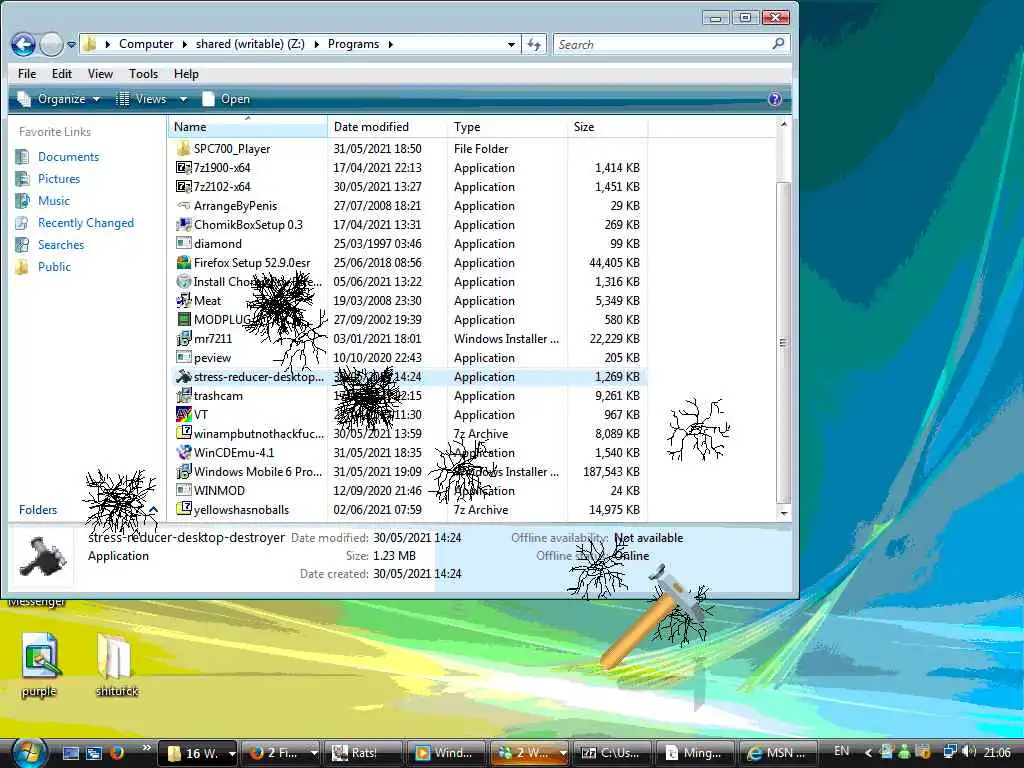Click the blue help question mark icon

click(x=775, y=99)
